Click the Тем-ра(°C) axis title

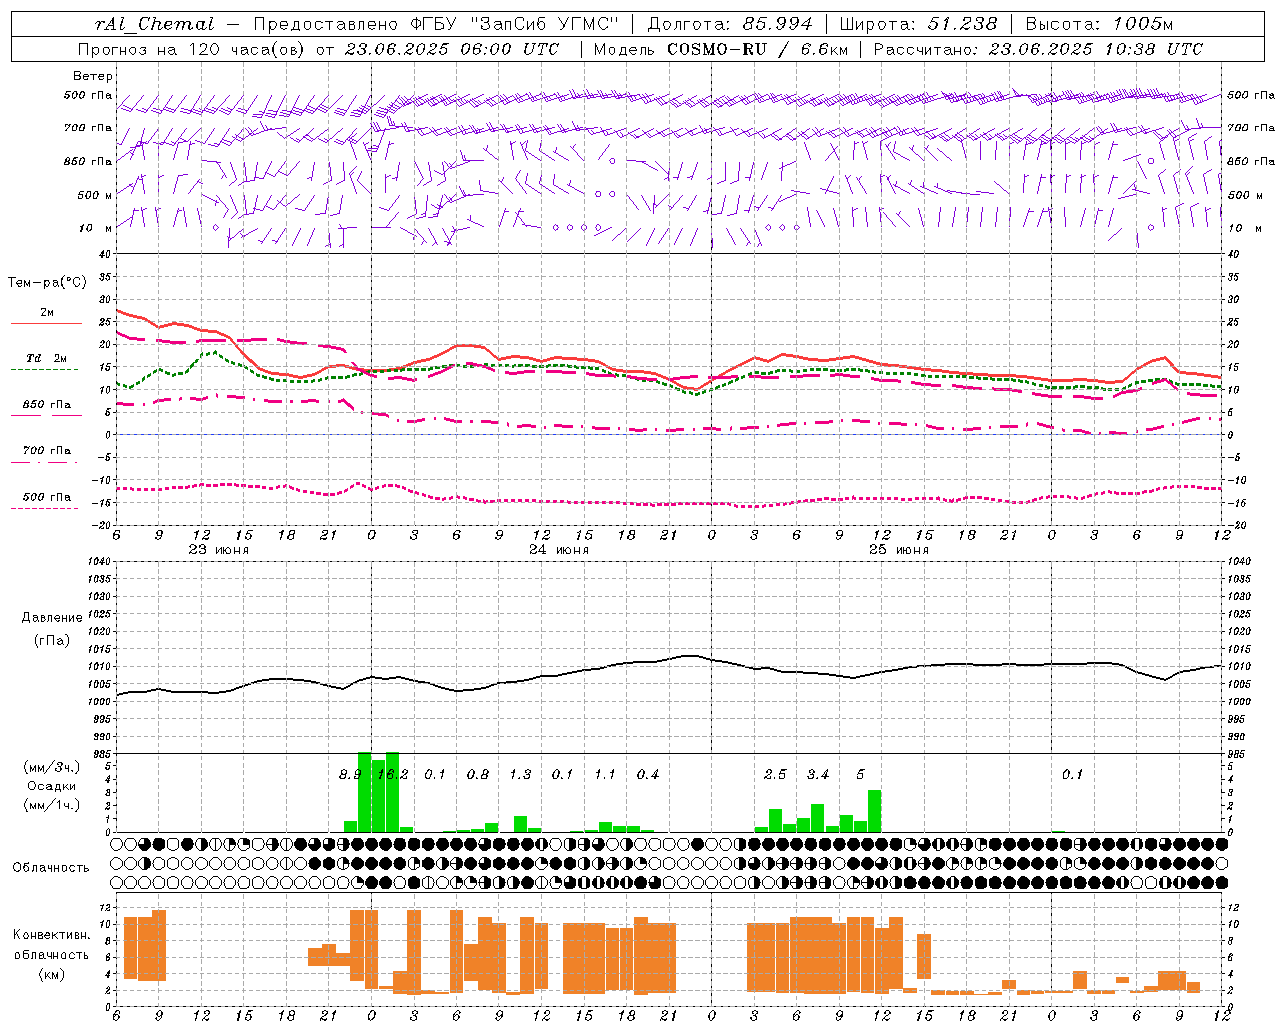47,283
